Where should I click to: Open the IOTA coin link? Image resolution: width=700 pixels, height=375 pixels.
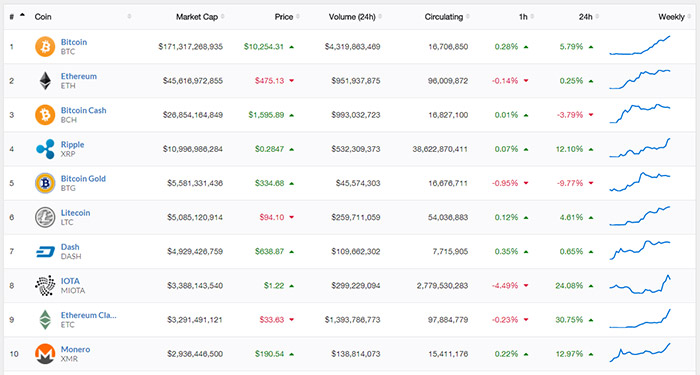click(x=70, y=281)
